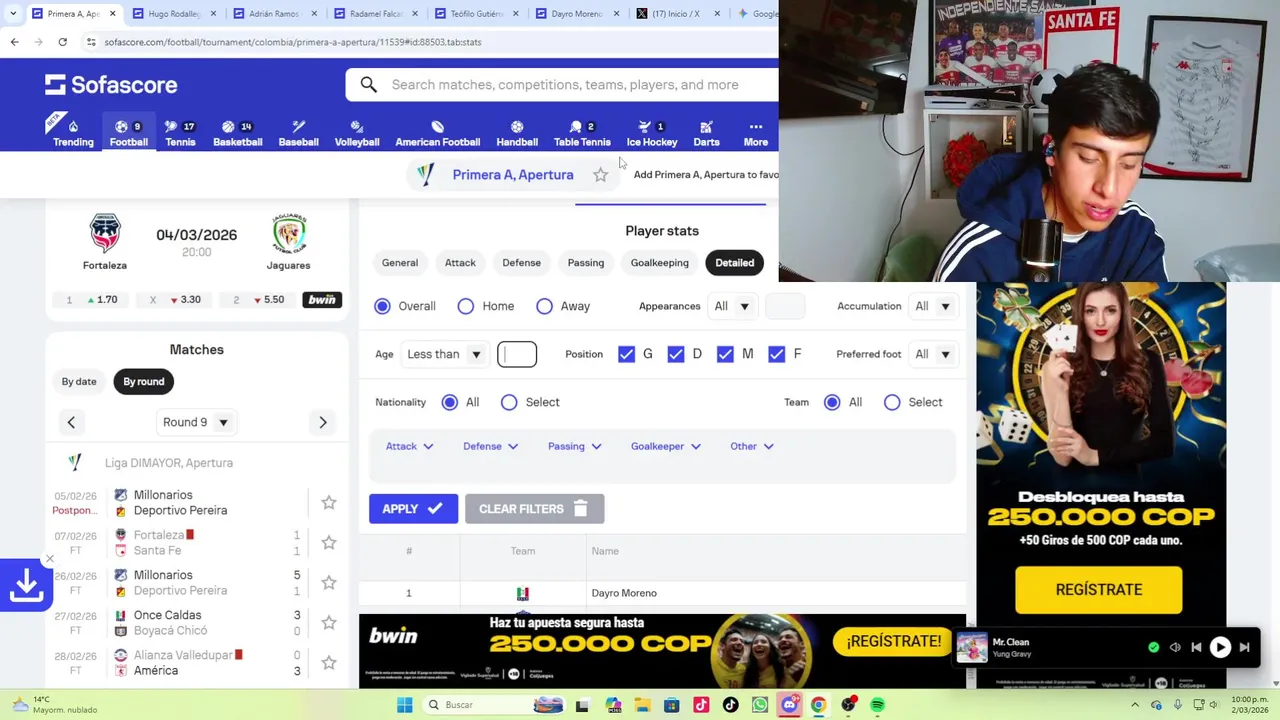The width and height of the screenshot is (1280, 720).
Task: Select the Overall radio button
Action: pyautogui.click(x=382, y=306)
